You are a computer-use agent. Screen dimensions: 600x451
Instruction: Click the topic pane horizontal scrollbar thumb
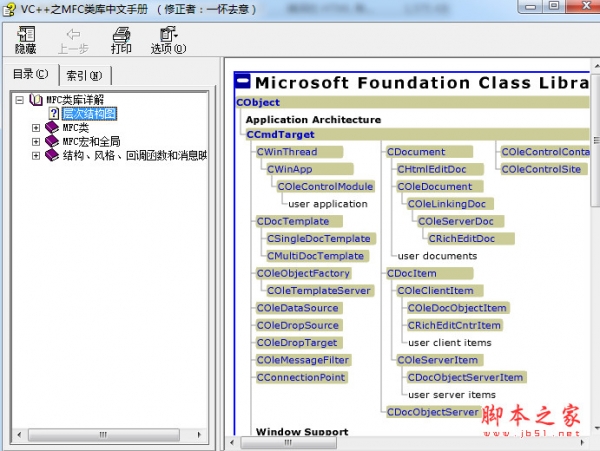coord(289,443)
